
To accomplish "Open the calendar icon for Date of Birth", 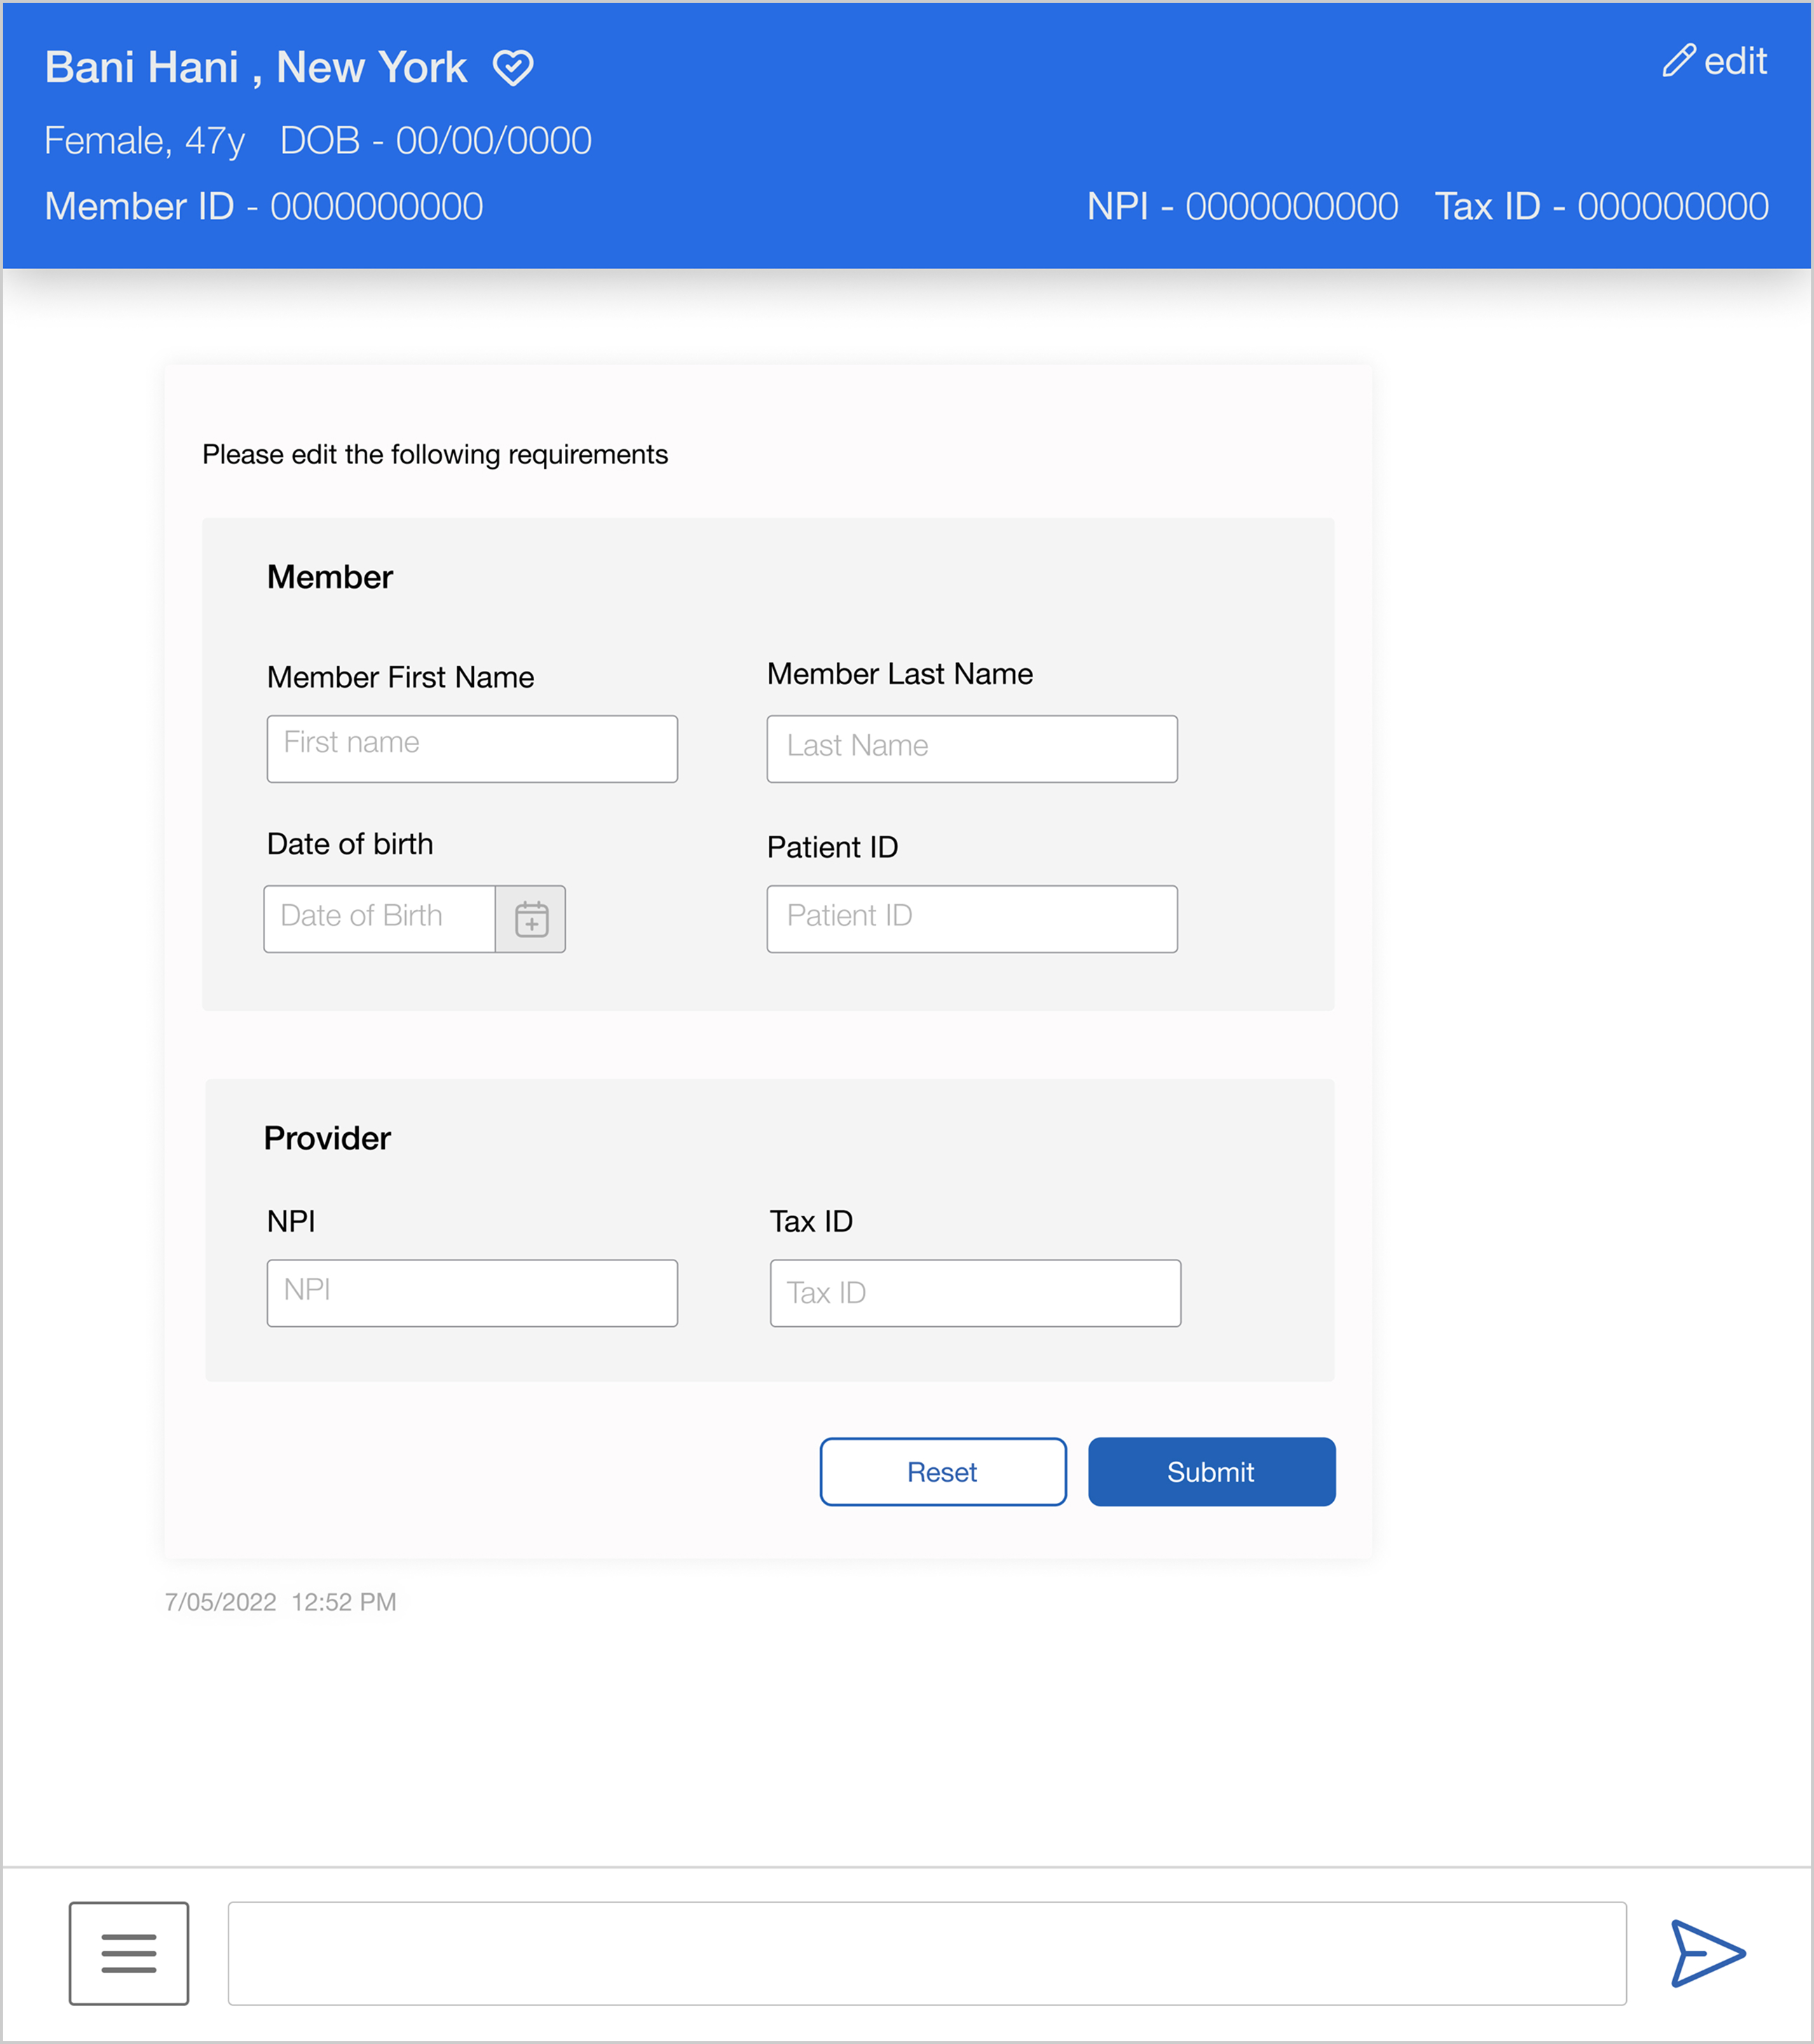I will point(531,918).
